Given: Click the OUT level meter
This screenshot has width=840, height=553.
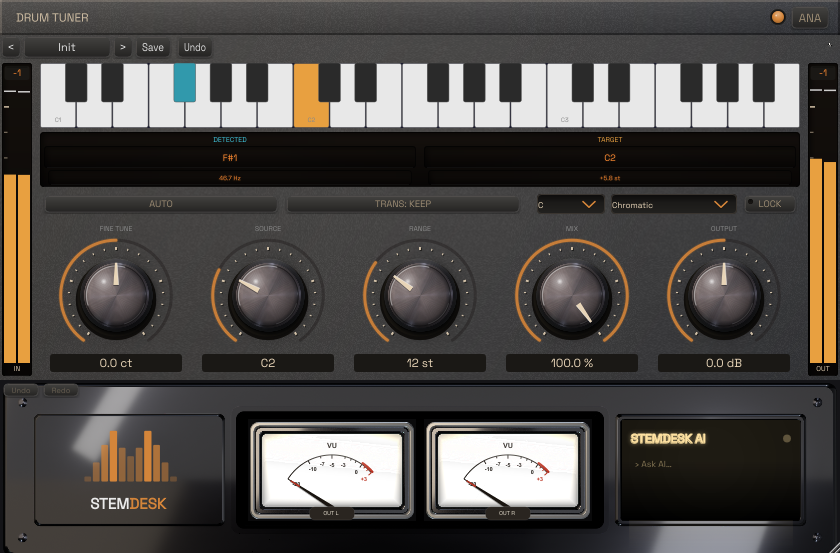Looking at the screenshot, I should point(823,222).
